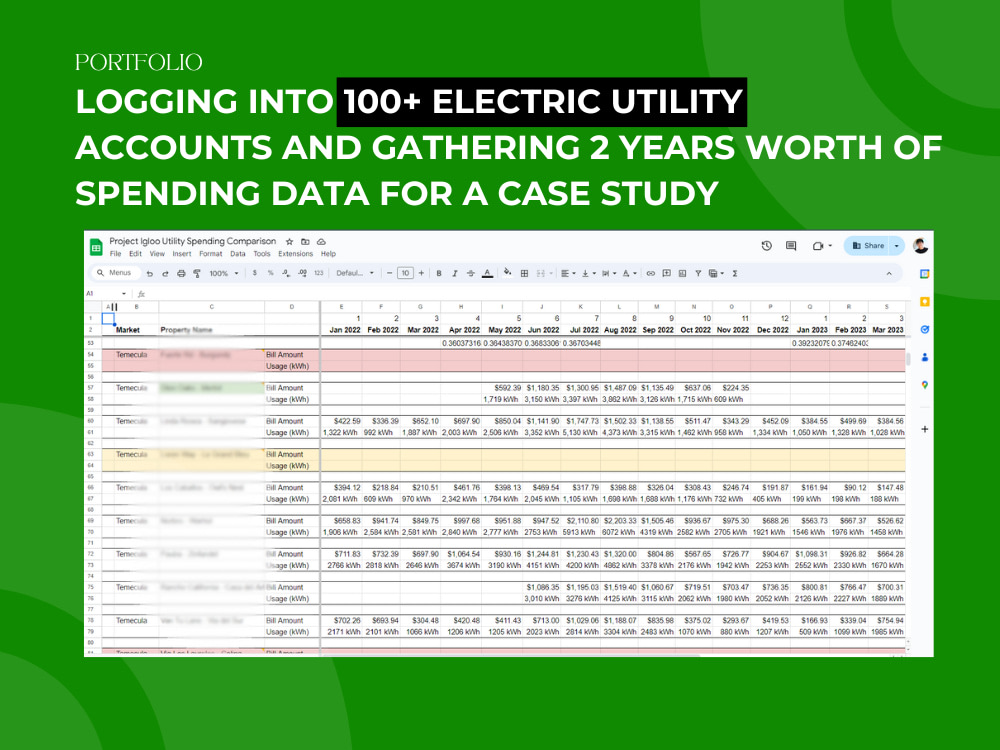Format as currency with dollar icon
Screen dimensions: 1000x750
tap(254, 273)
